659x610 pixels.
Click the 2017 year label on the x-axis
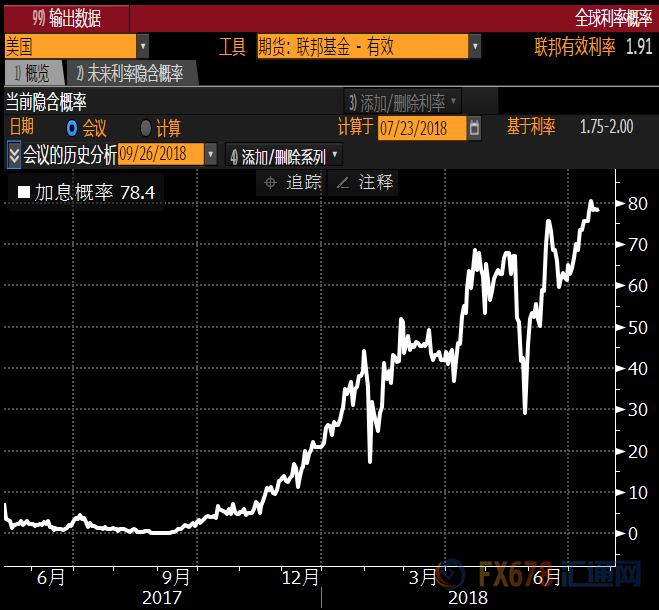coord(162,598)
